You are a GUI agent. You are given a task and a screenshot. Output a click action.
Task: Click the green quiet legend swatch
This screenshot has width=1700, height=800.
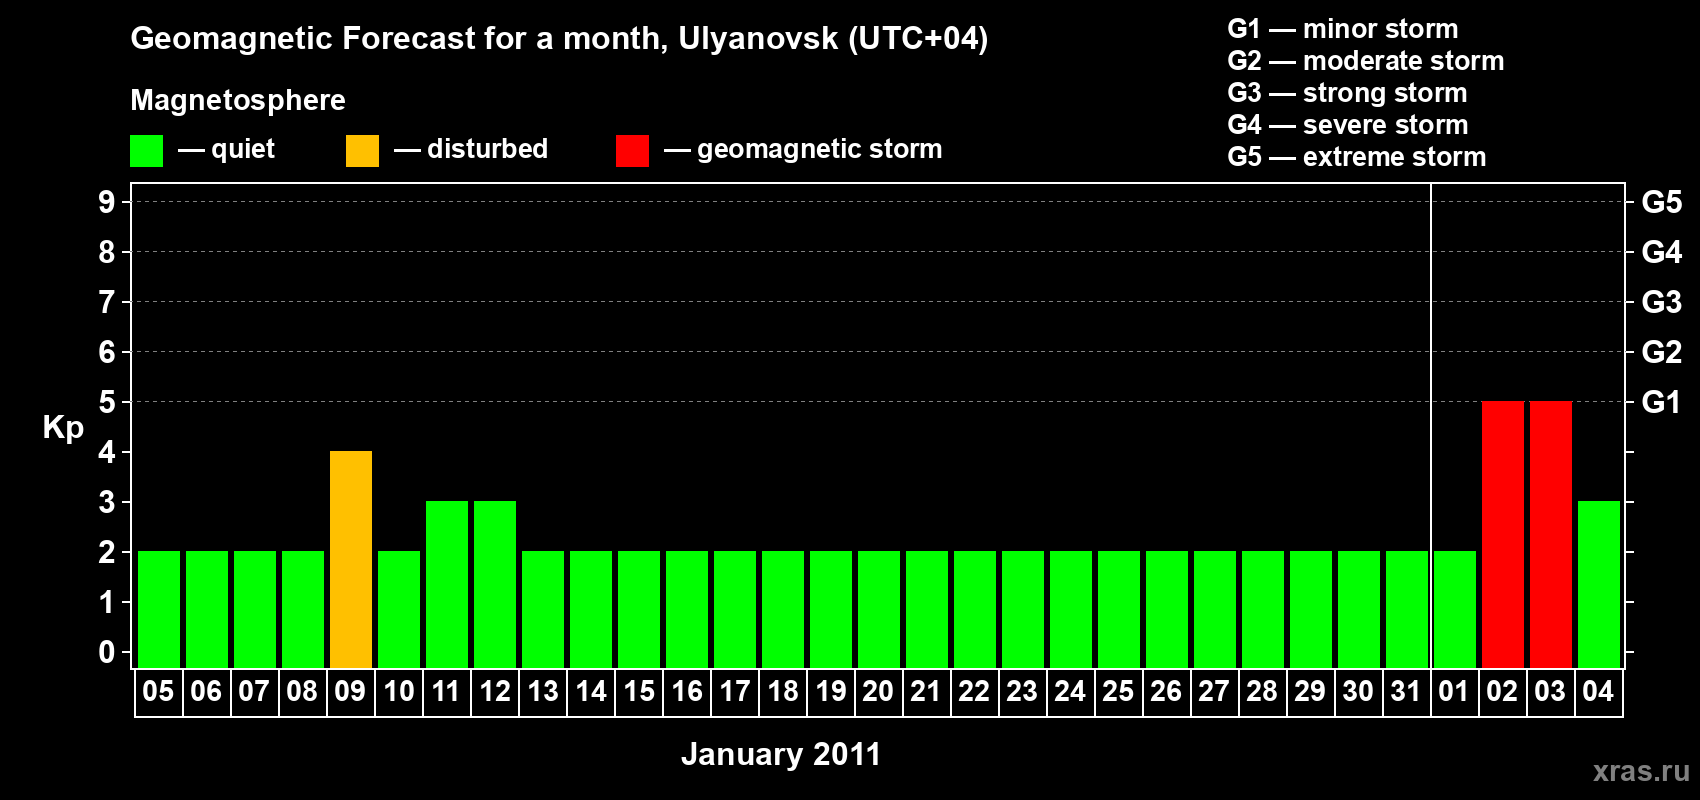[146, 151]
